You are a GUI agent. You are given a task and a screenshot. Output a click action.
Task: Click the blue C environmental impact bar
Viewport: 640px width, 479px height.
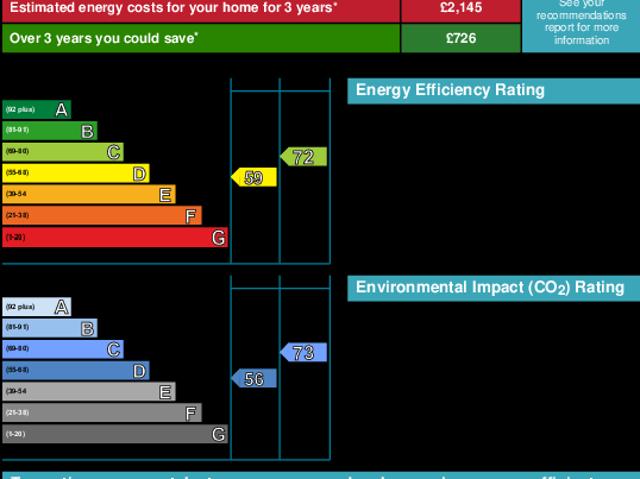(x=62, y=349)
